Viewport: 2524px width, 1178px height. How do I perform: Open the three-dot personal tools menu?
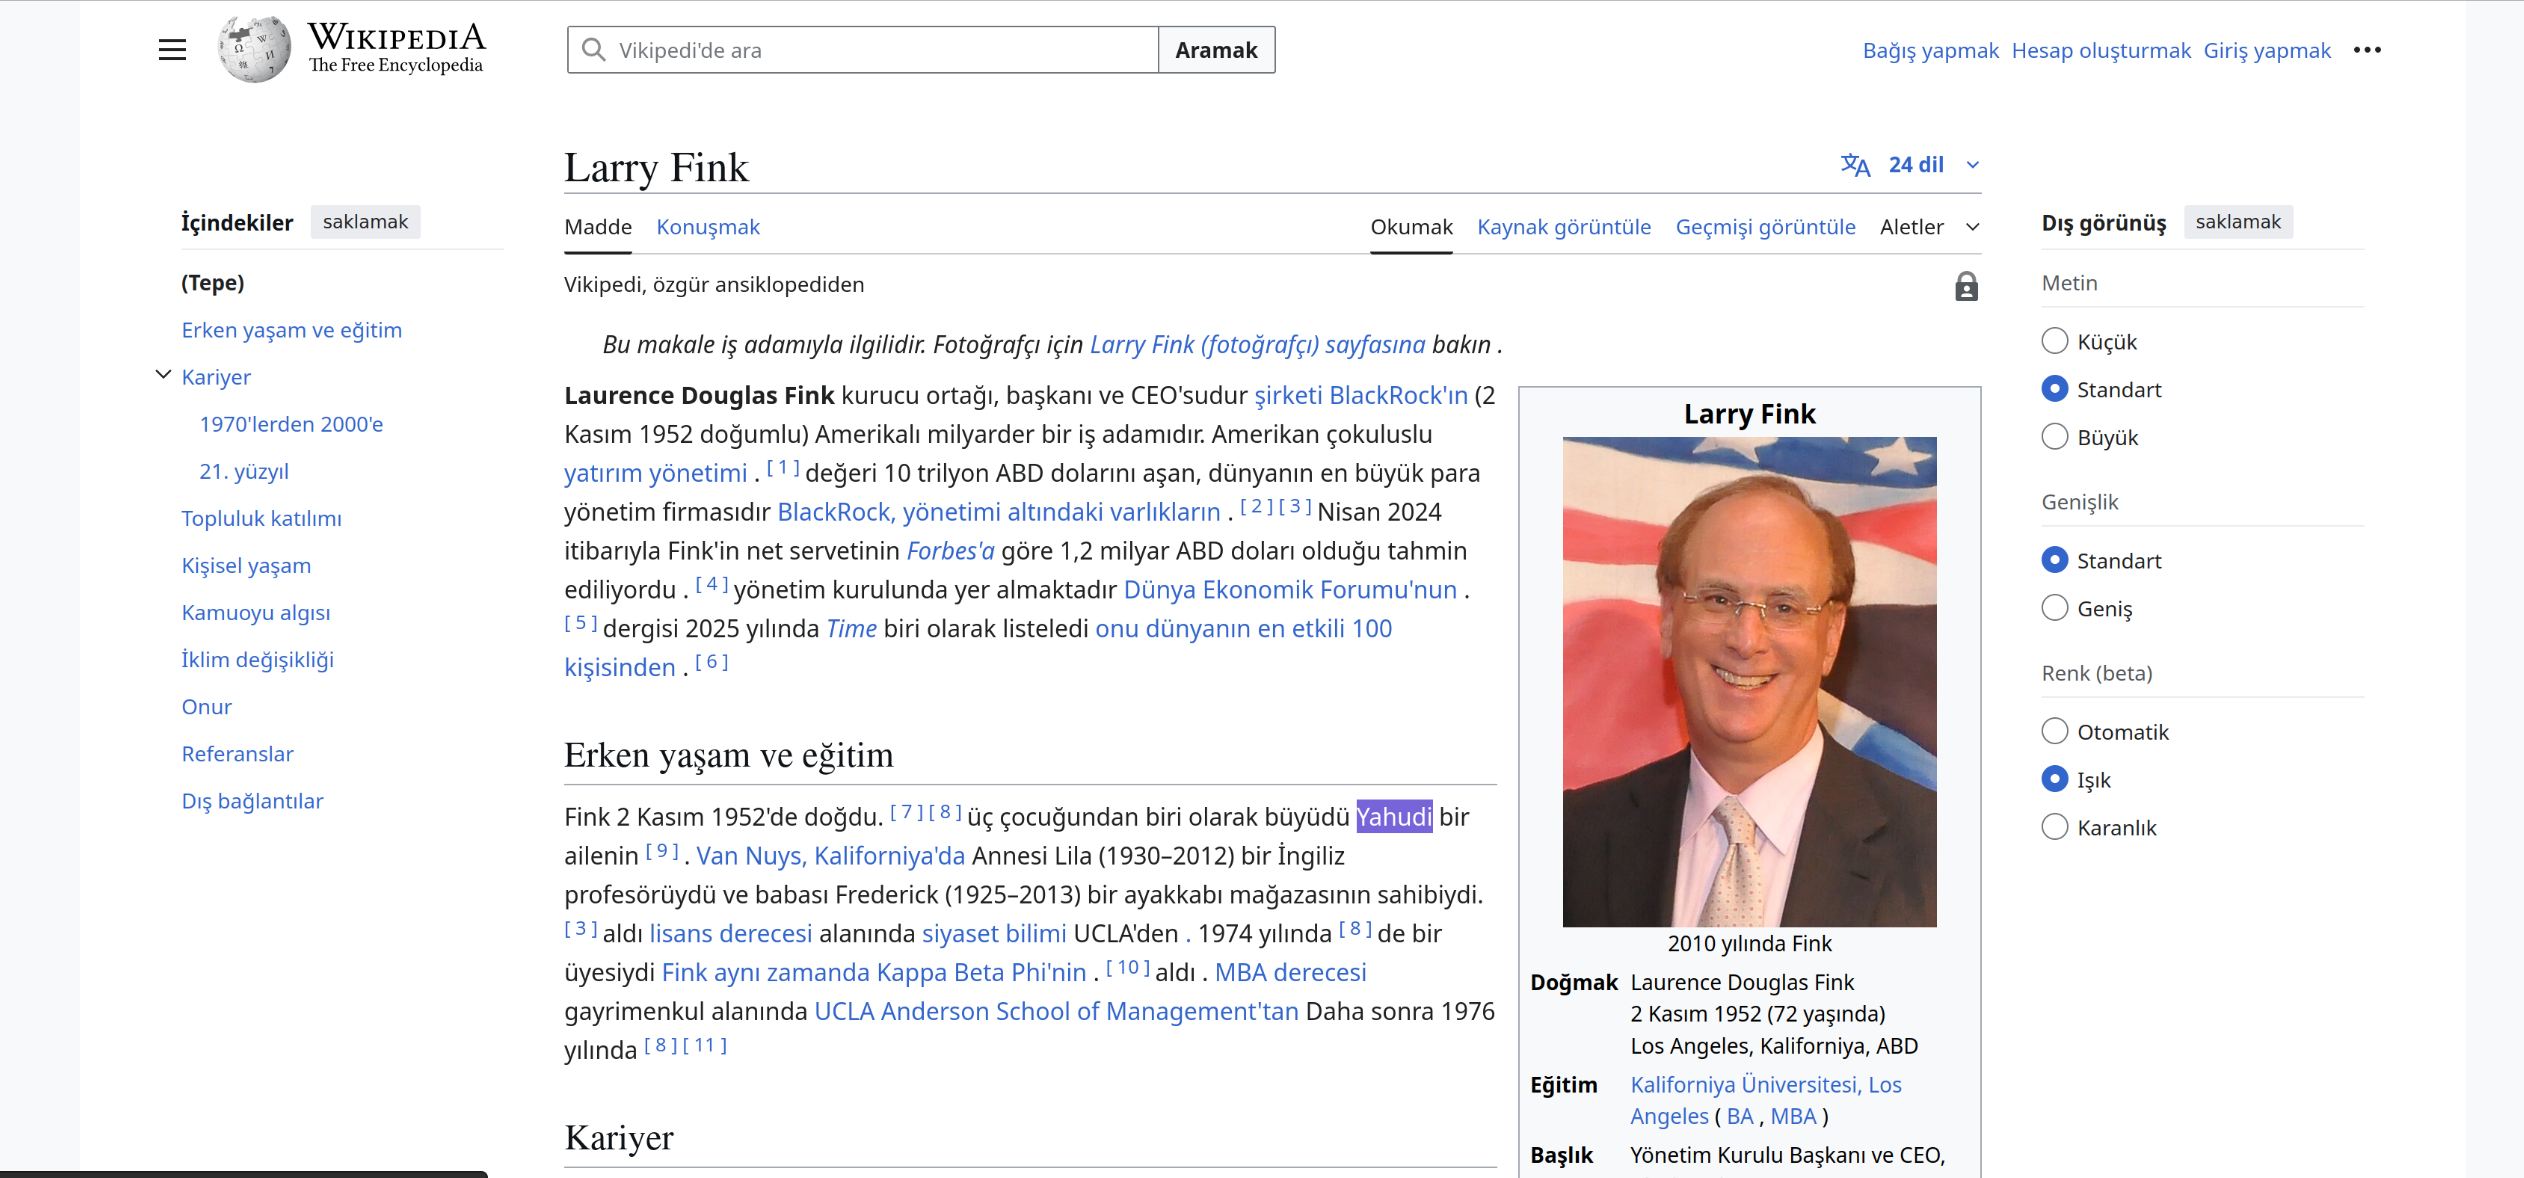2367,50
